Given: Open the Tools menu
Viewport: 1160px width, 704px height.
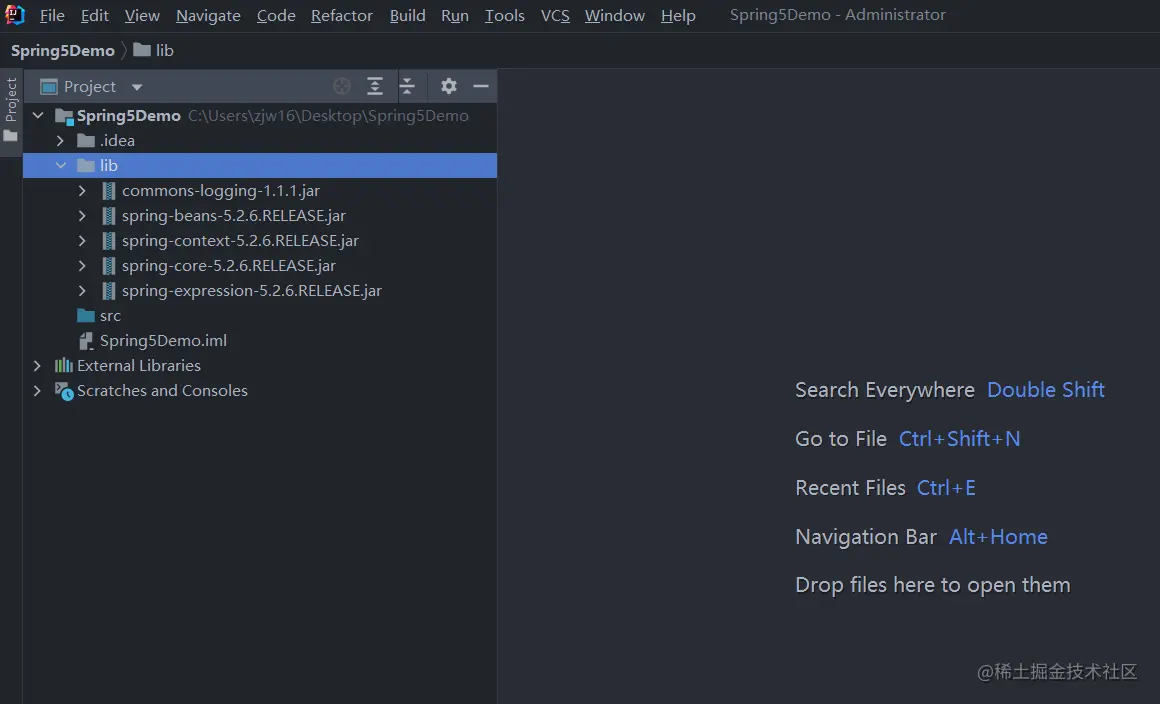Looking at the screenshot, I should [x=505, y=16].
